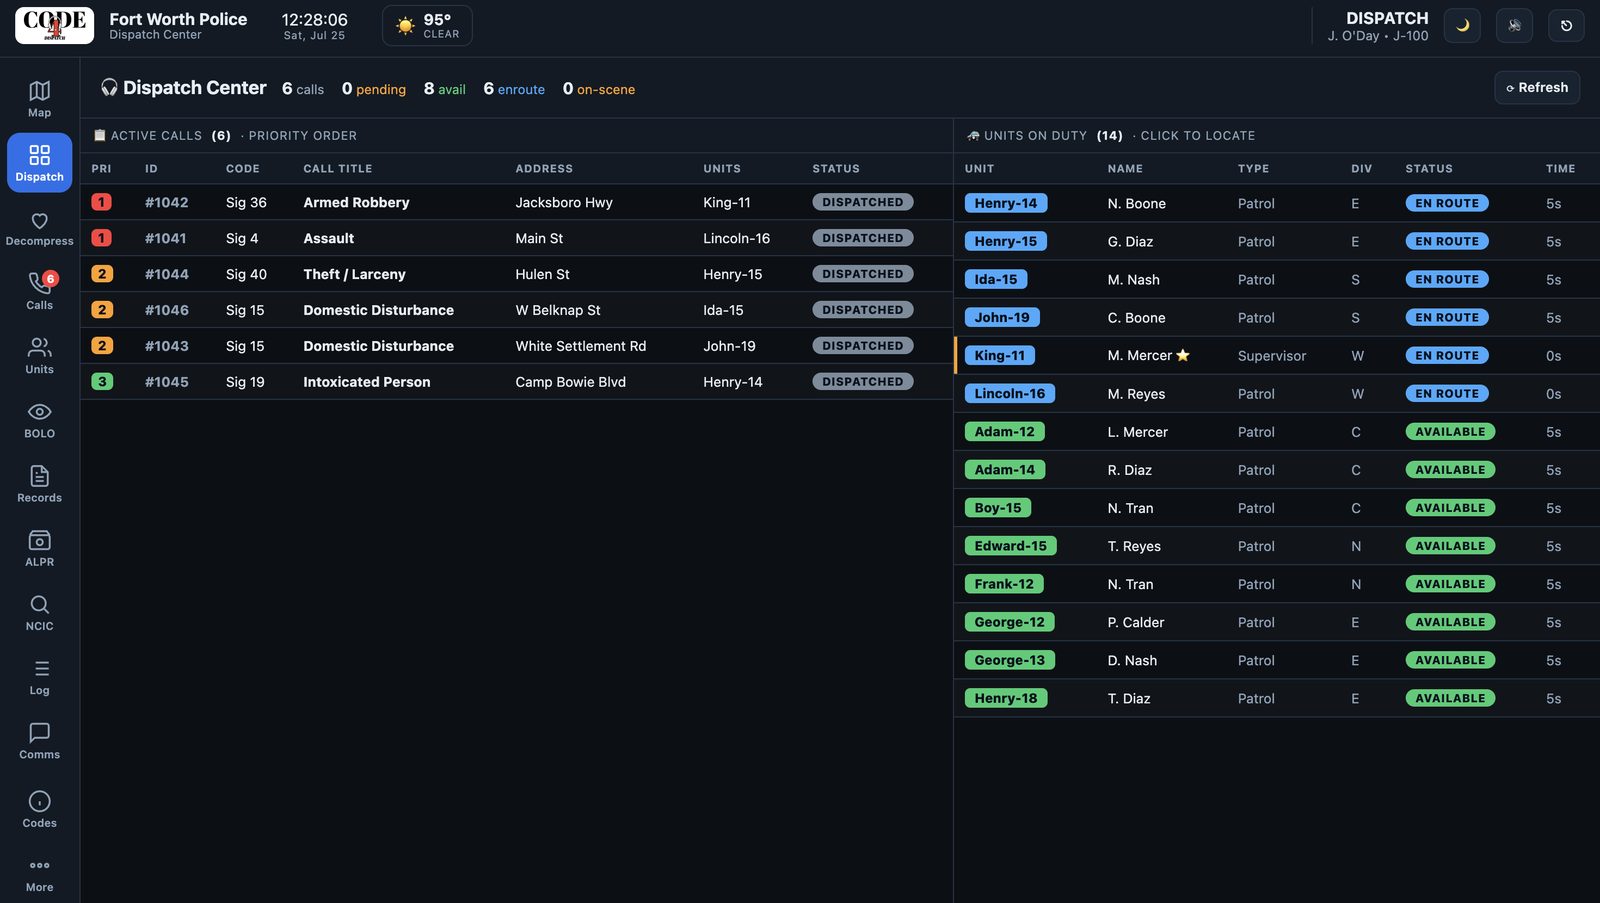
Task: Toggle the muted sound button
Action: (x=1514, y=25)
